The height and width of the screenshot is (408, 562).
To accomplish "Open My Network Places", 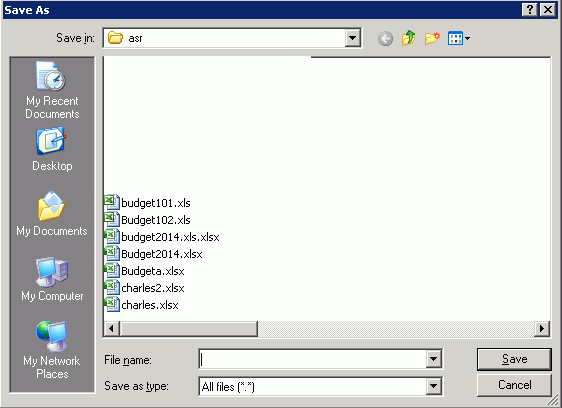I will coord(52,350).
